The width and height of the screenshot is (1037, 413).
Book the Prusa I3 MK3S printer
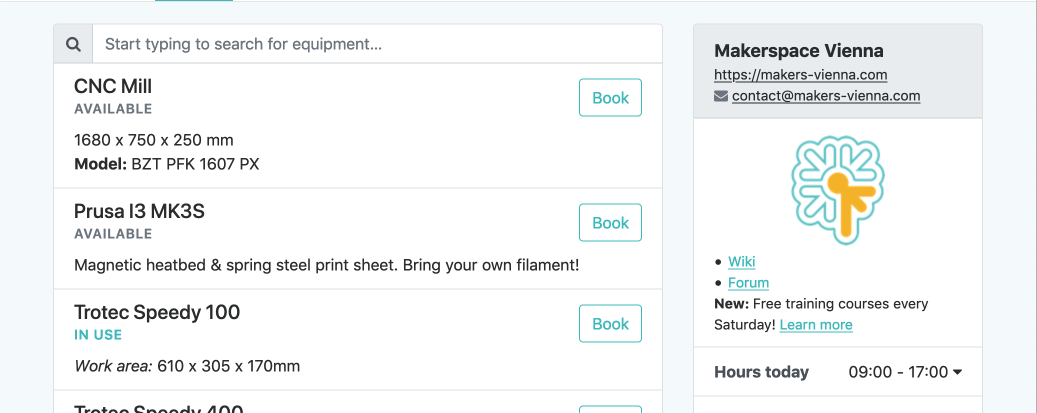point(610,222)
